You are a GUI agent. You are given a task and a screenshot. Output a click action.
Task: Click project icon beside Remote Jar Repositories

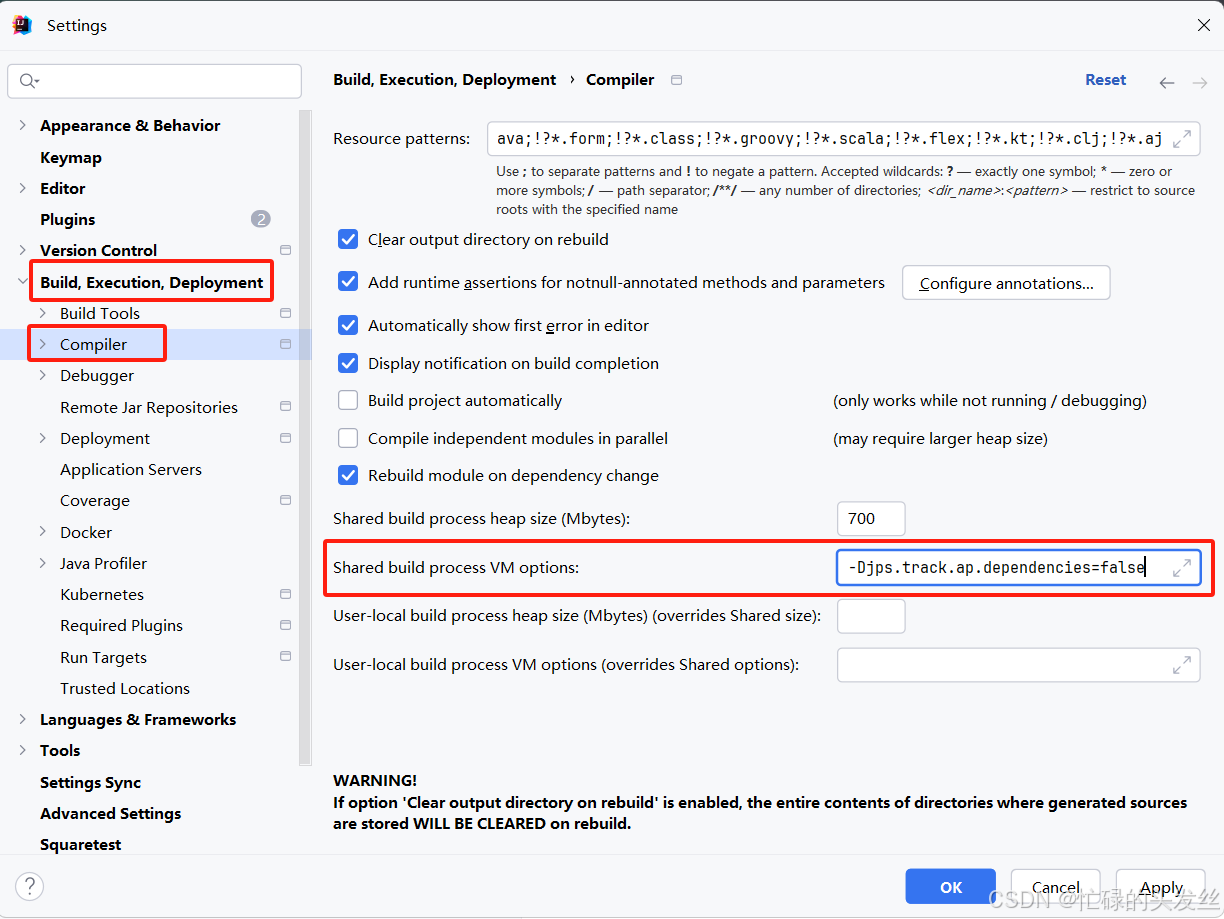tap(286, 407)
